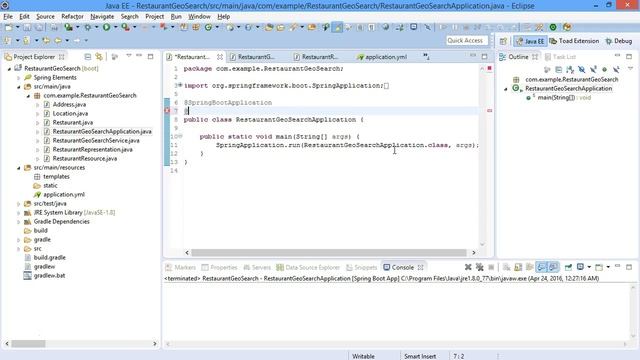Image resolution: width=640 pixels, height=360 pixels.
Task: Expand JRE System Library node
Action: [18, 213]
